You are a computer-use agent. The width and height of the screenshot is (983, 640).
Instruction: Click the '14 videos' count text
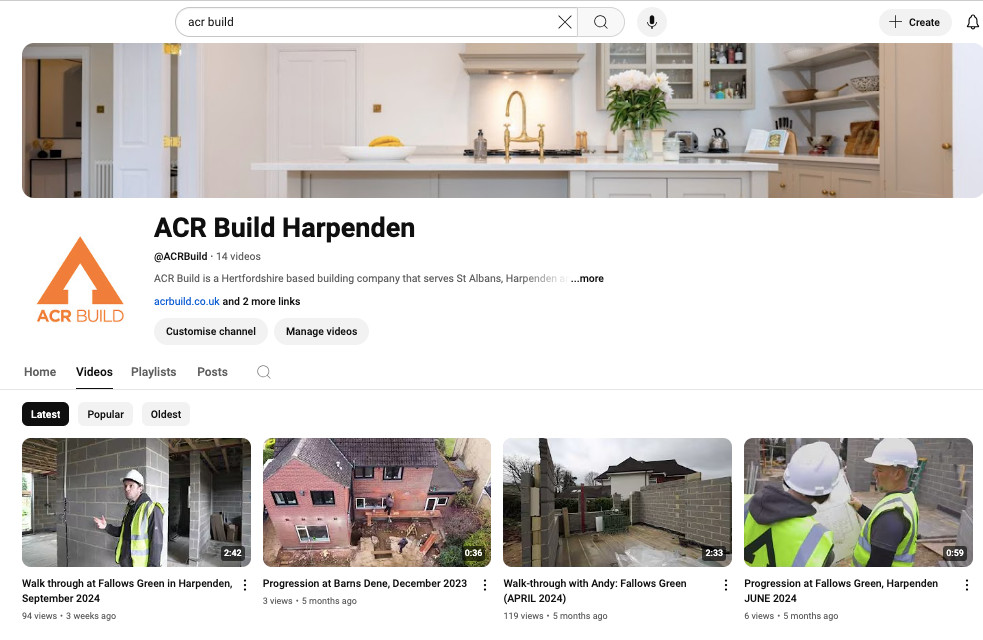pos(238,256)
